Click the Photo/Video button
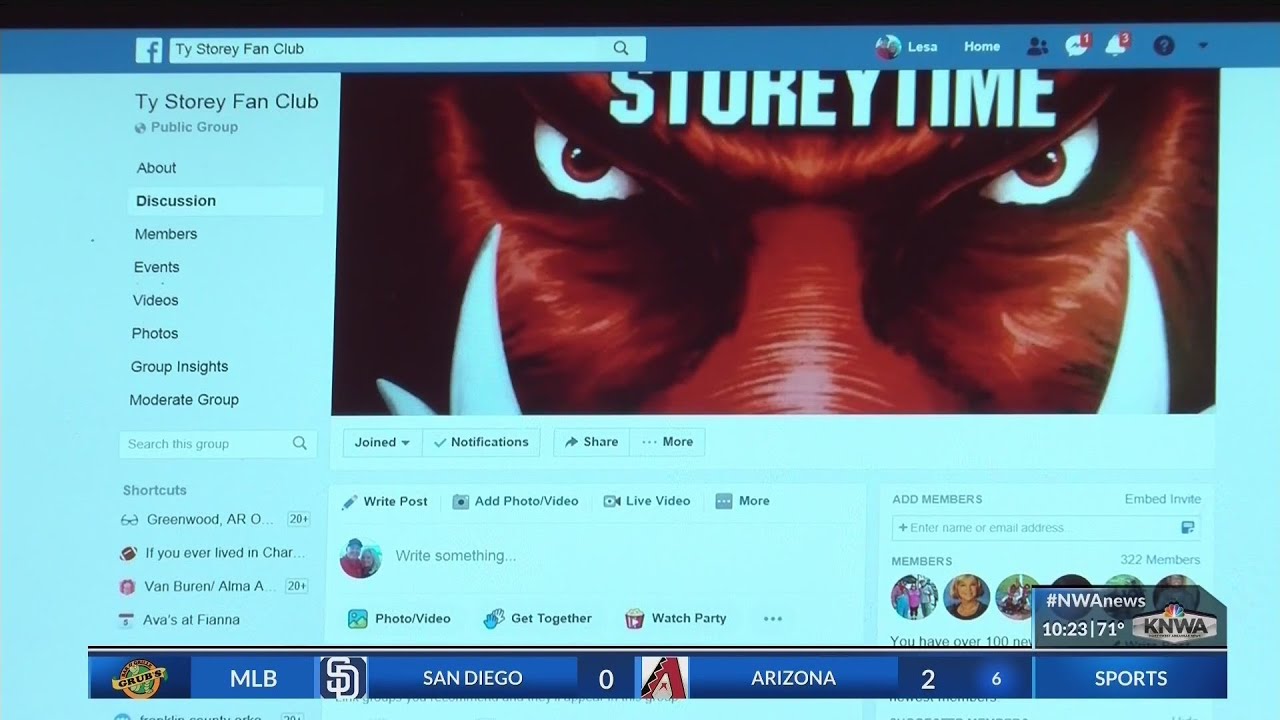1280x720 pixels. [399, 619]
